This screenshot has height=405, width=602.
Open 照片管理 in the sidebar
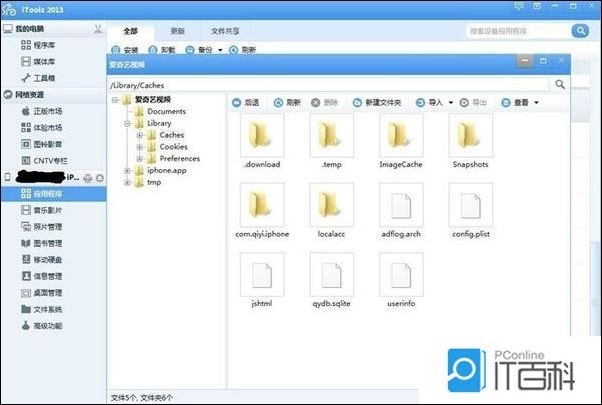[x=41, y=227]
